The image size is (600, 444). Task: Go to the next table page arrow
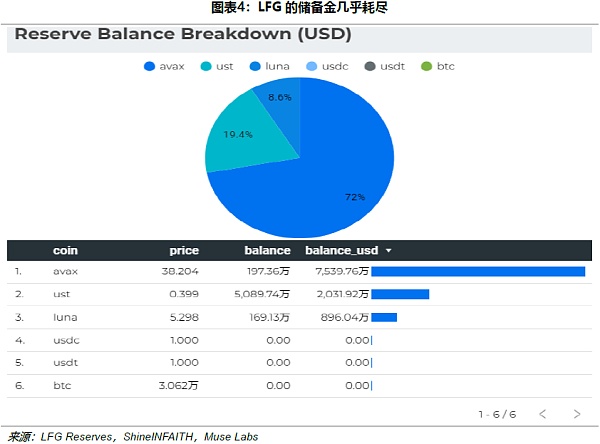(577, 414)
